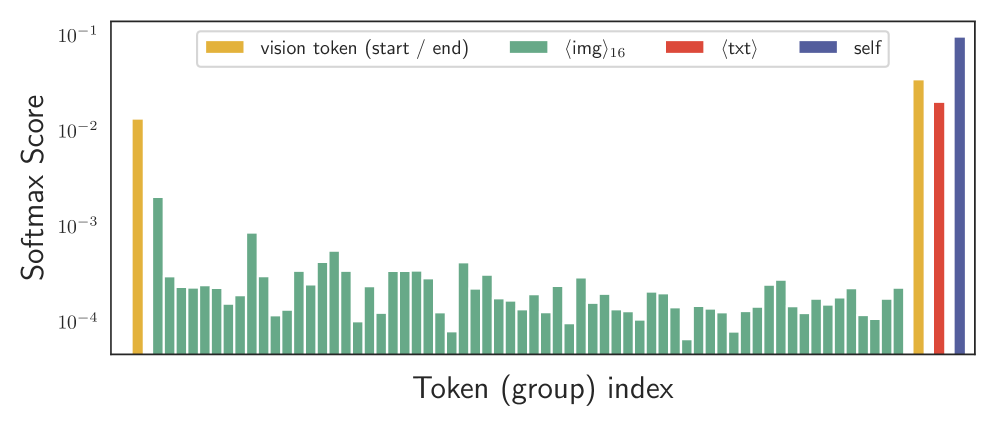The image size is (996, 427).
Task: Click the red ⟨txt⟩ legend swatch
Action: pos(685,48)
